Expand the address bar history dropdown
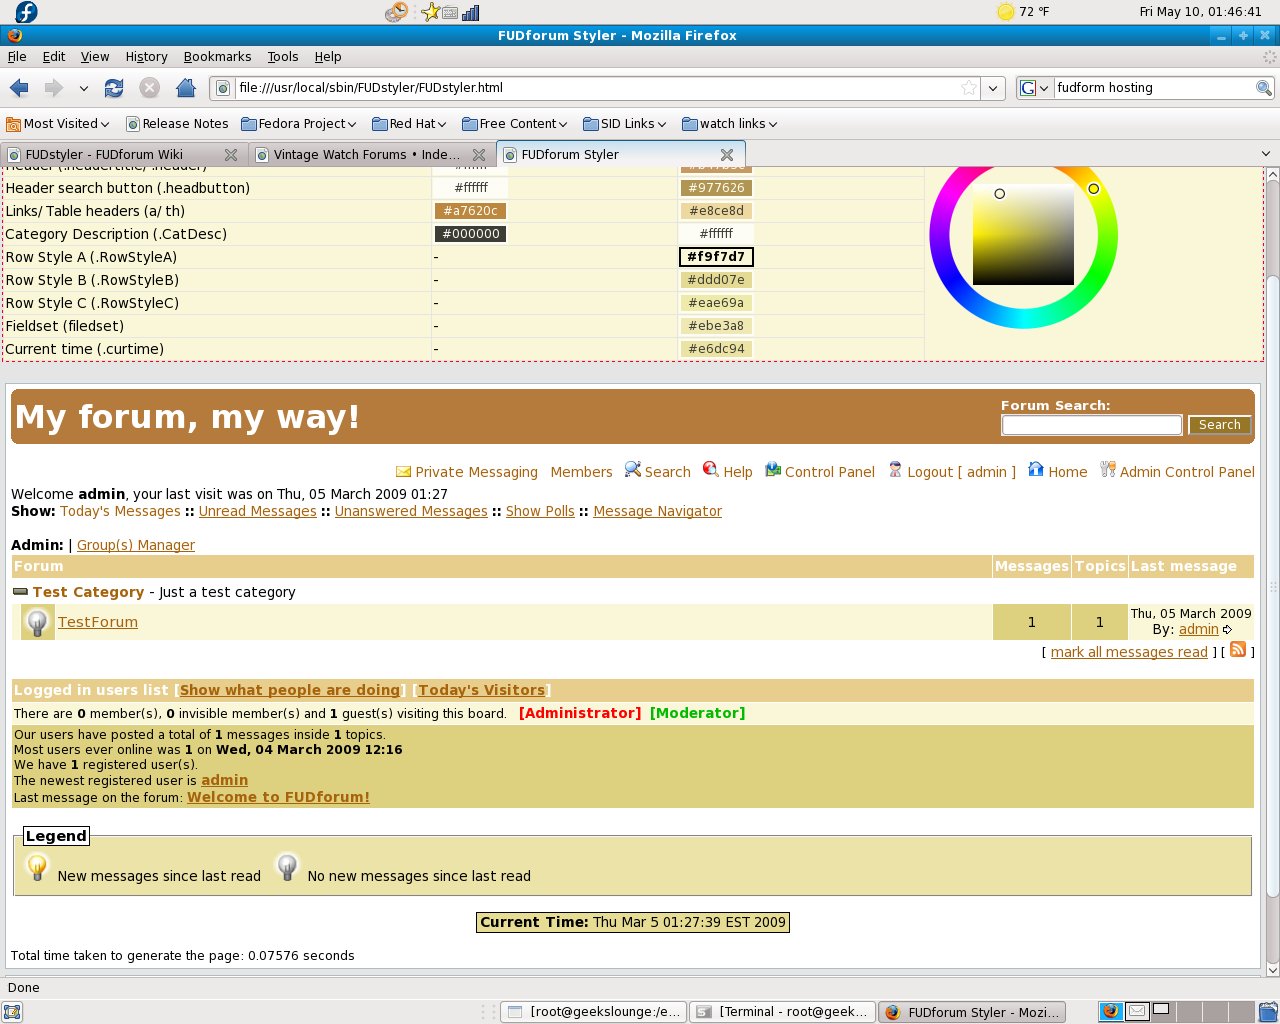 pos(992,88)
